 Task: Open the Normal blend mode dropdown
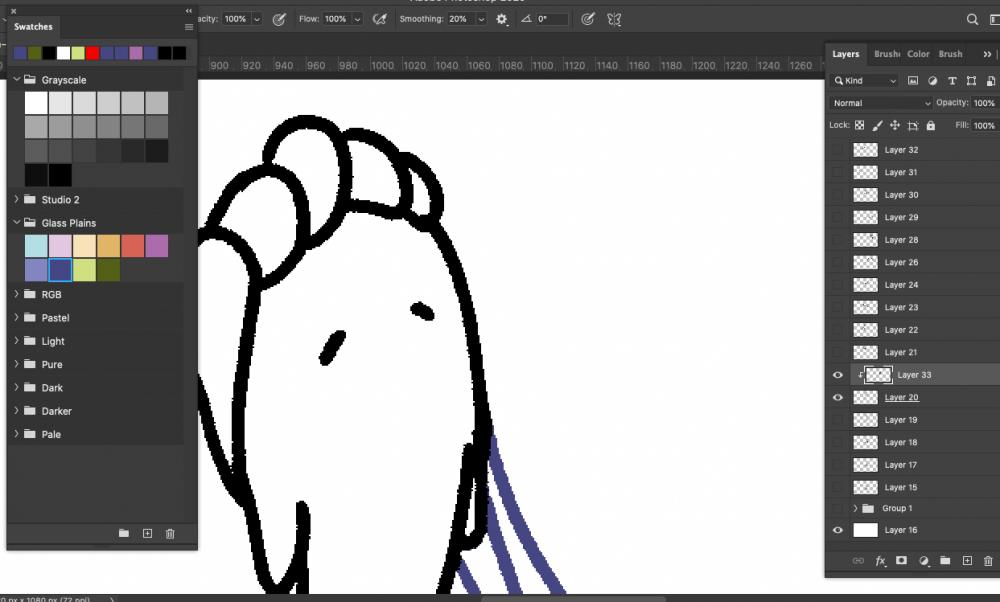point(881,103)
